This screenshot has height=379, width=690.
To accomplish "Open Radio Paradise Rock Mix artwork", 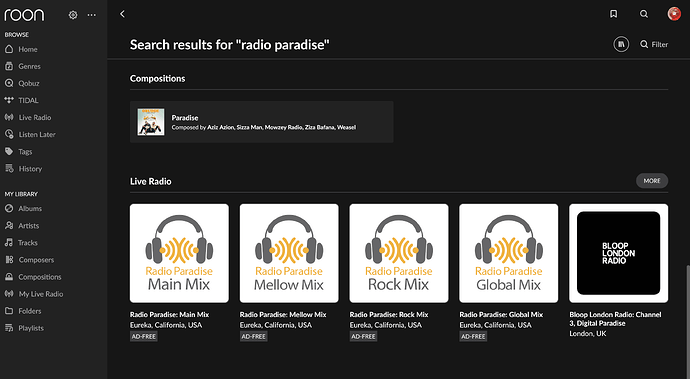I will click(399, 253).
